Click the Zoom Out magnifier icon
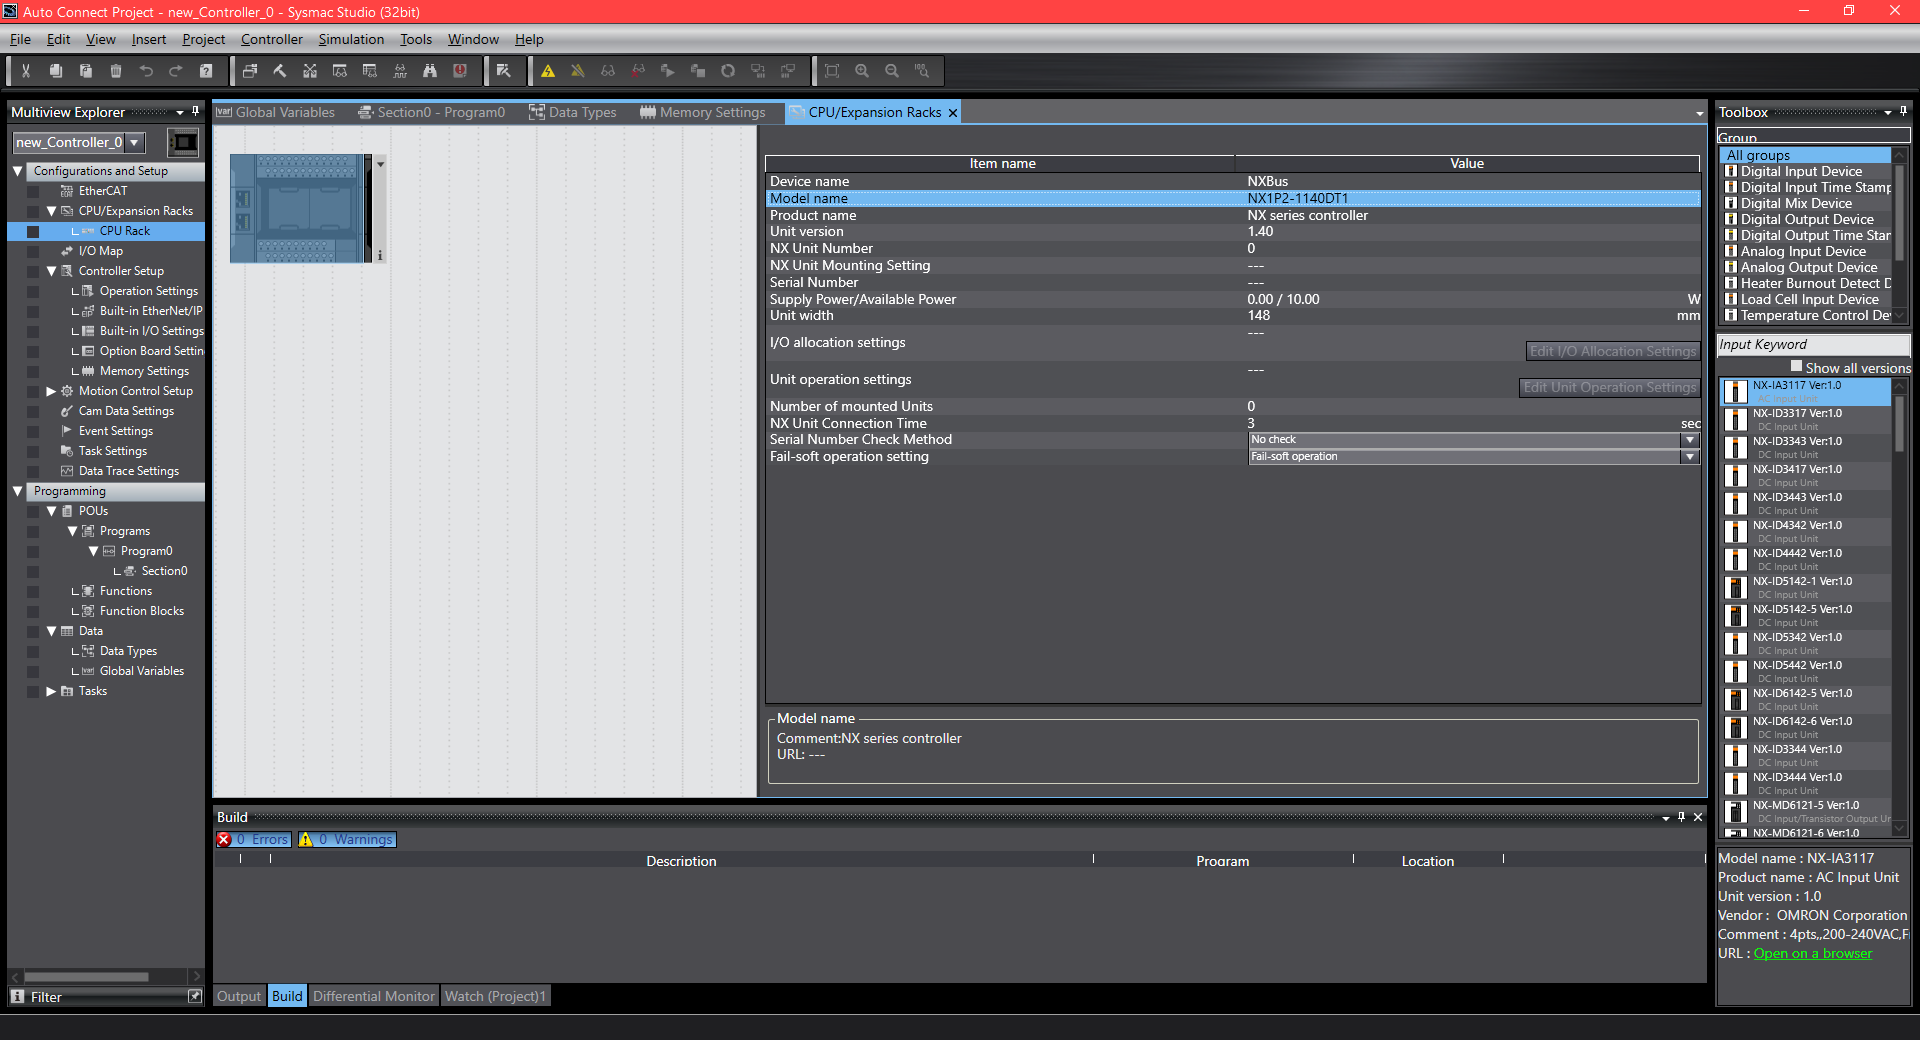Viewport: 1920px width, 1040px height. [x=892, y=71]
